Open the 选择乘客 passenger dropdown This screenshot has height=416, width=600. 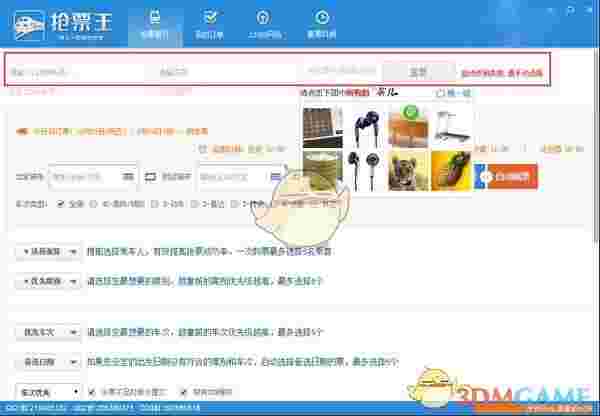tap(48, 252)
